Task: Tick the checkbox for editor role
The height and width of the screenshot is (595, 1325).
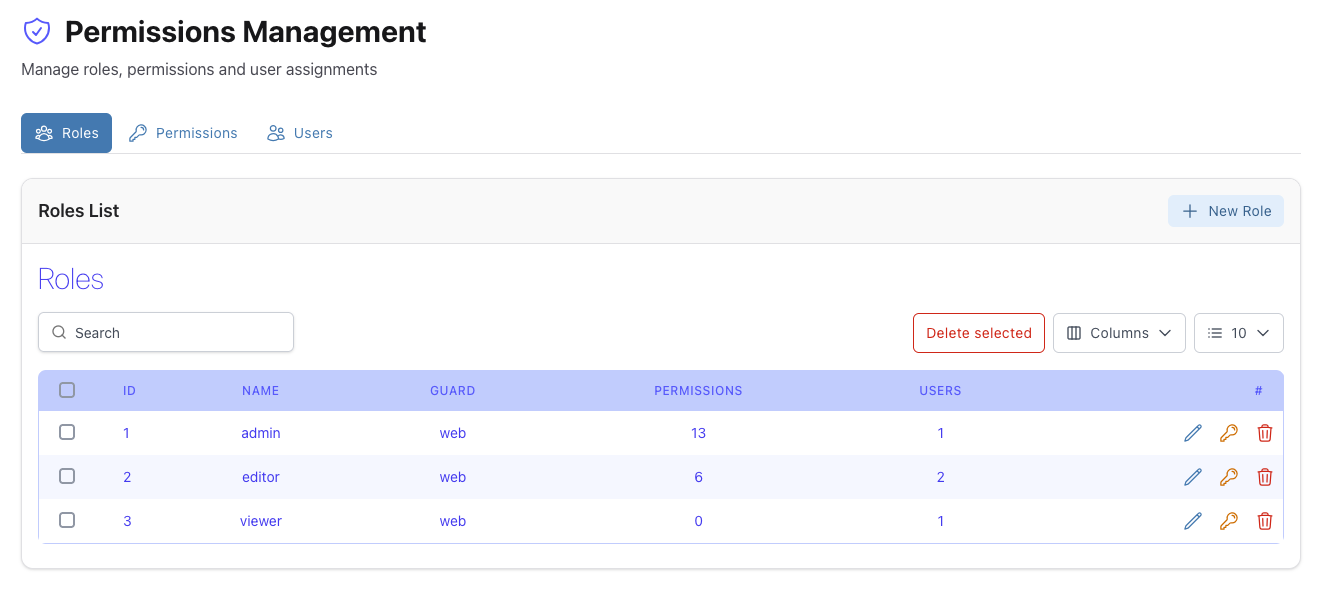Action: [67, 476]
